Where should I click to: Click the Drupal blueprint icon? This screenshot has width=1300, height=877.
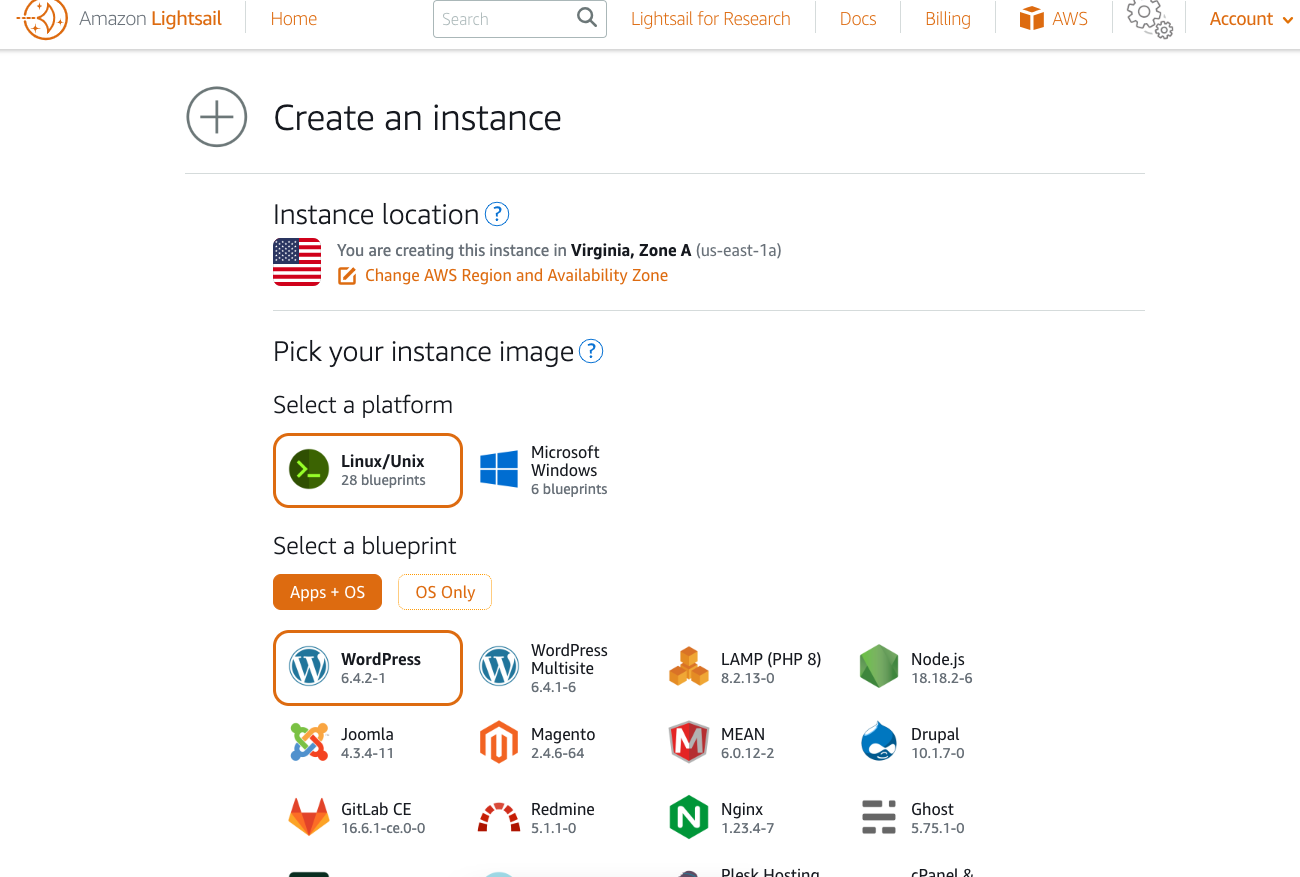879,742
